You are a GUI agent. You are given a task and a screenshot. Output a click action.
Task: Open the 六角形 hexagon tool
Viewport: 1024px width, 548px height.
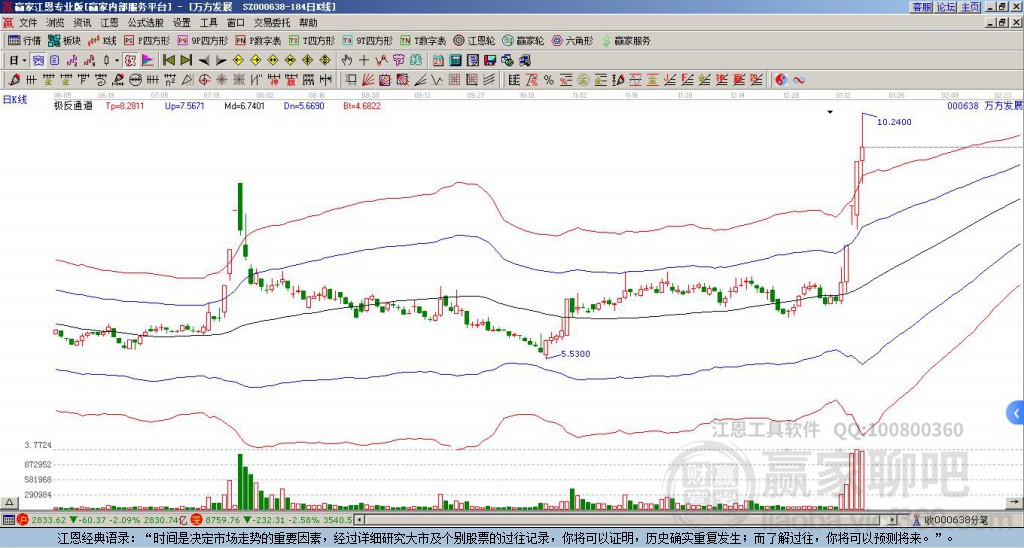(x=572, y=40)
